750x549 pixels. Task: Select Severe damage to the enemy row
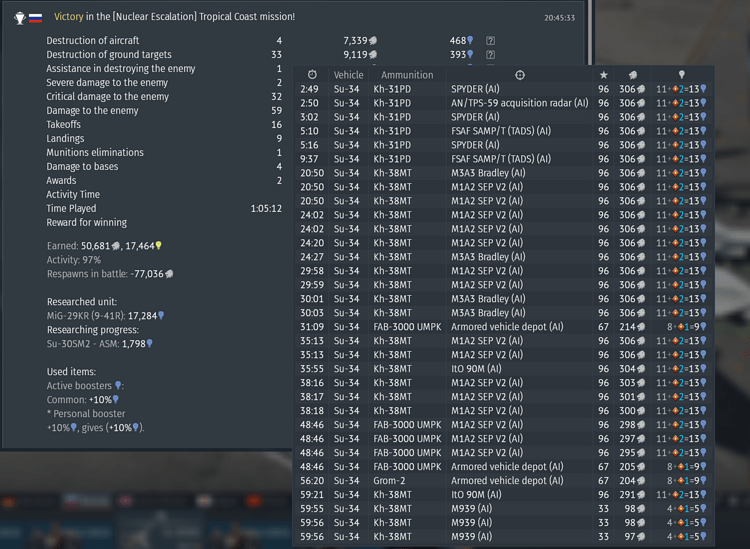coord(164,82)
